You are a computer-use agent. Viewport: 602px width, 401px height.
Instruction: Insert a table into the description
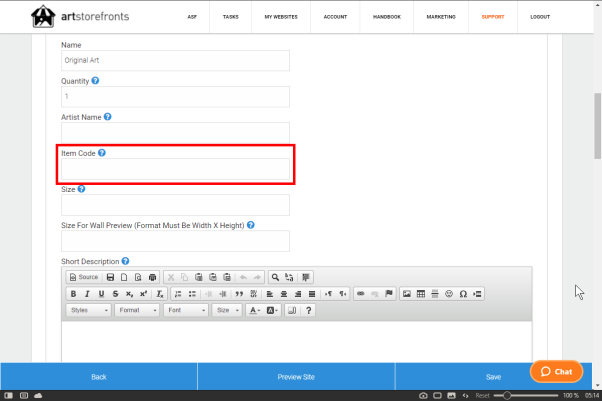click(x=420, y=294)
